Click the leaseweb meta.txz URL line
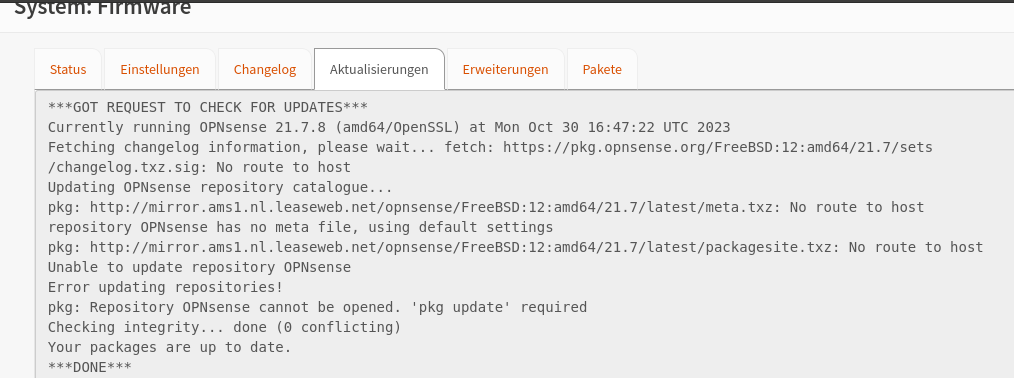Viewport: 1014px width, 378px height. point(486,207)
